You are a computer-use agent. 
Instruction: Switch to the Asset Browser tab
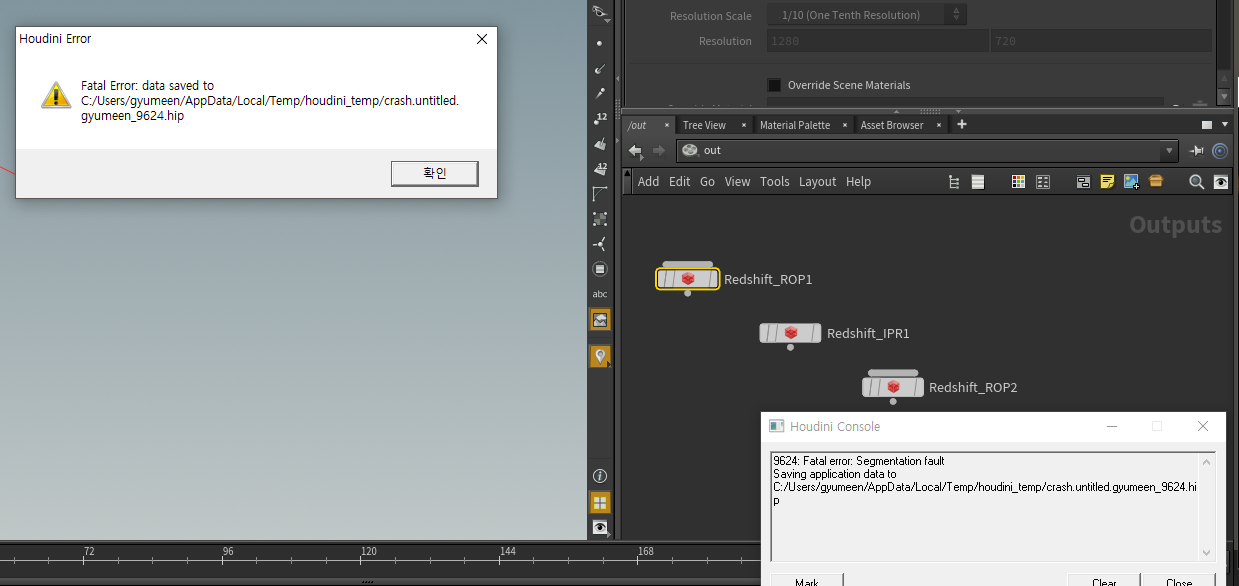[x=892, y=125]
